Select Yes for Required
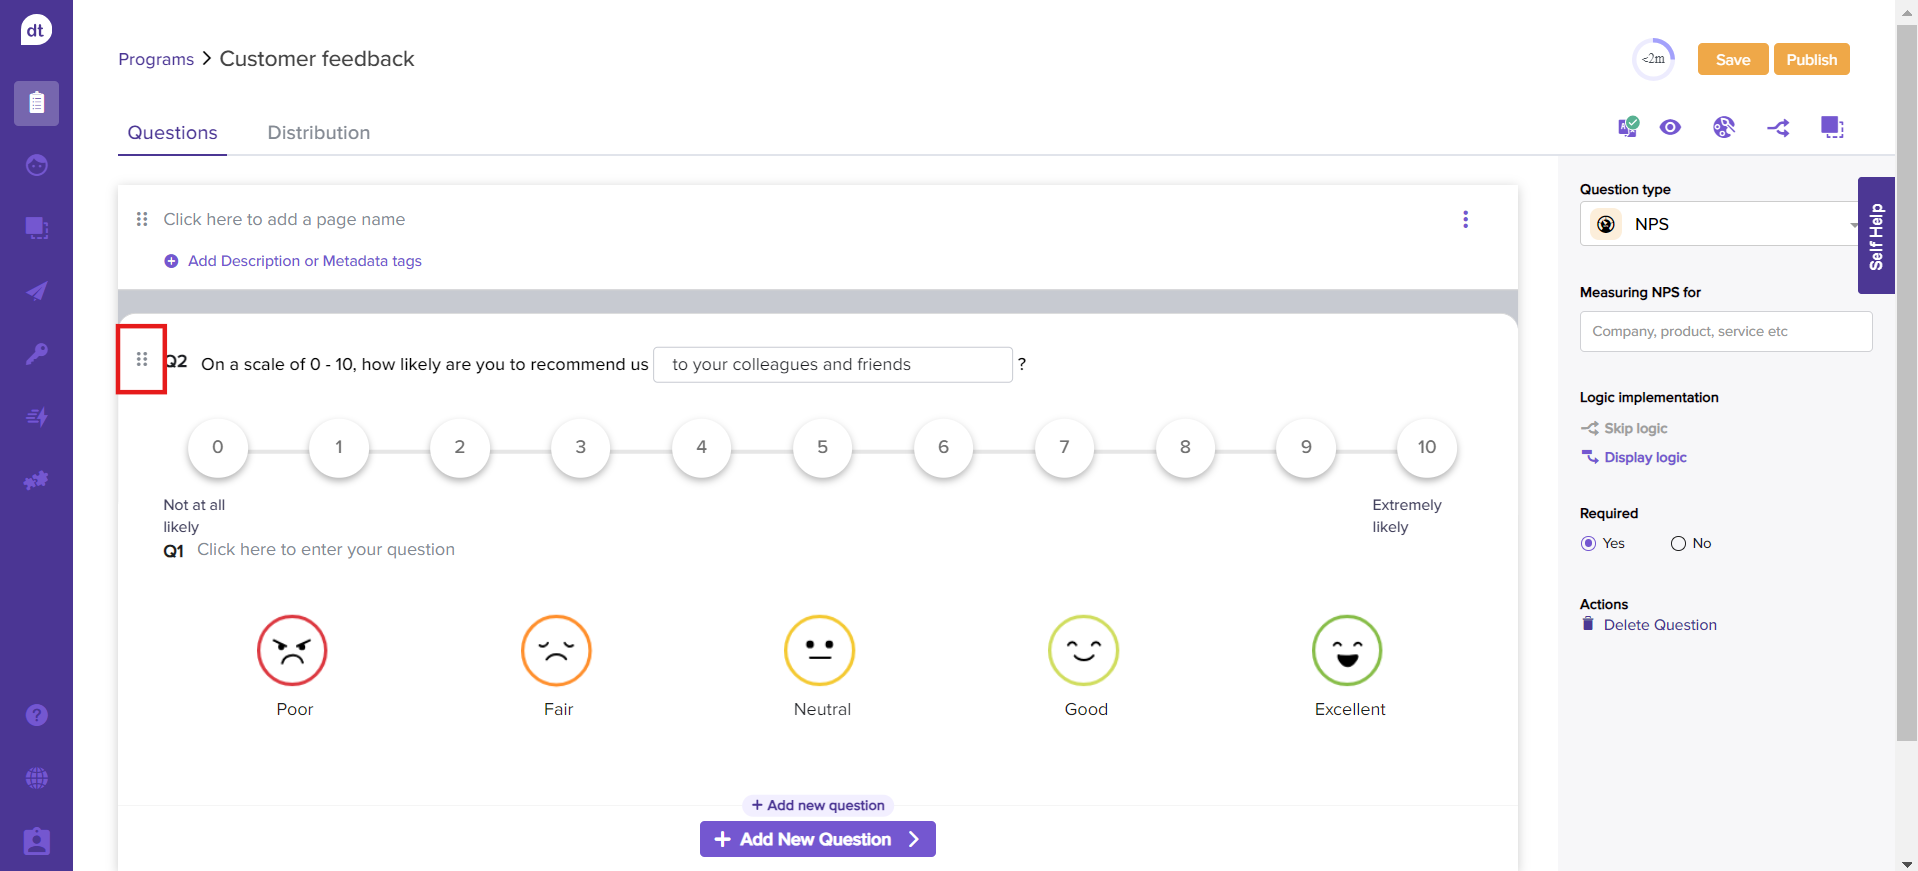The height and width of the screenshot is (871, 1918). point(1588,543)
